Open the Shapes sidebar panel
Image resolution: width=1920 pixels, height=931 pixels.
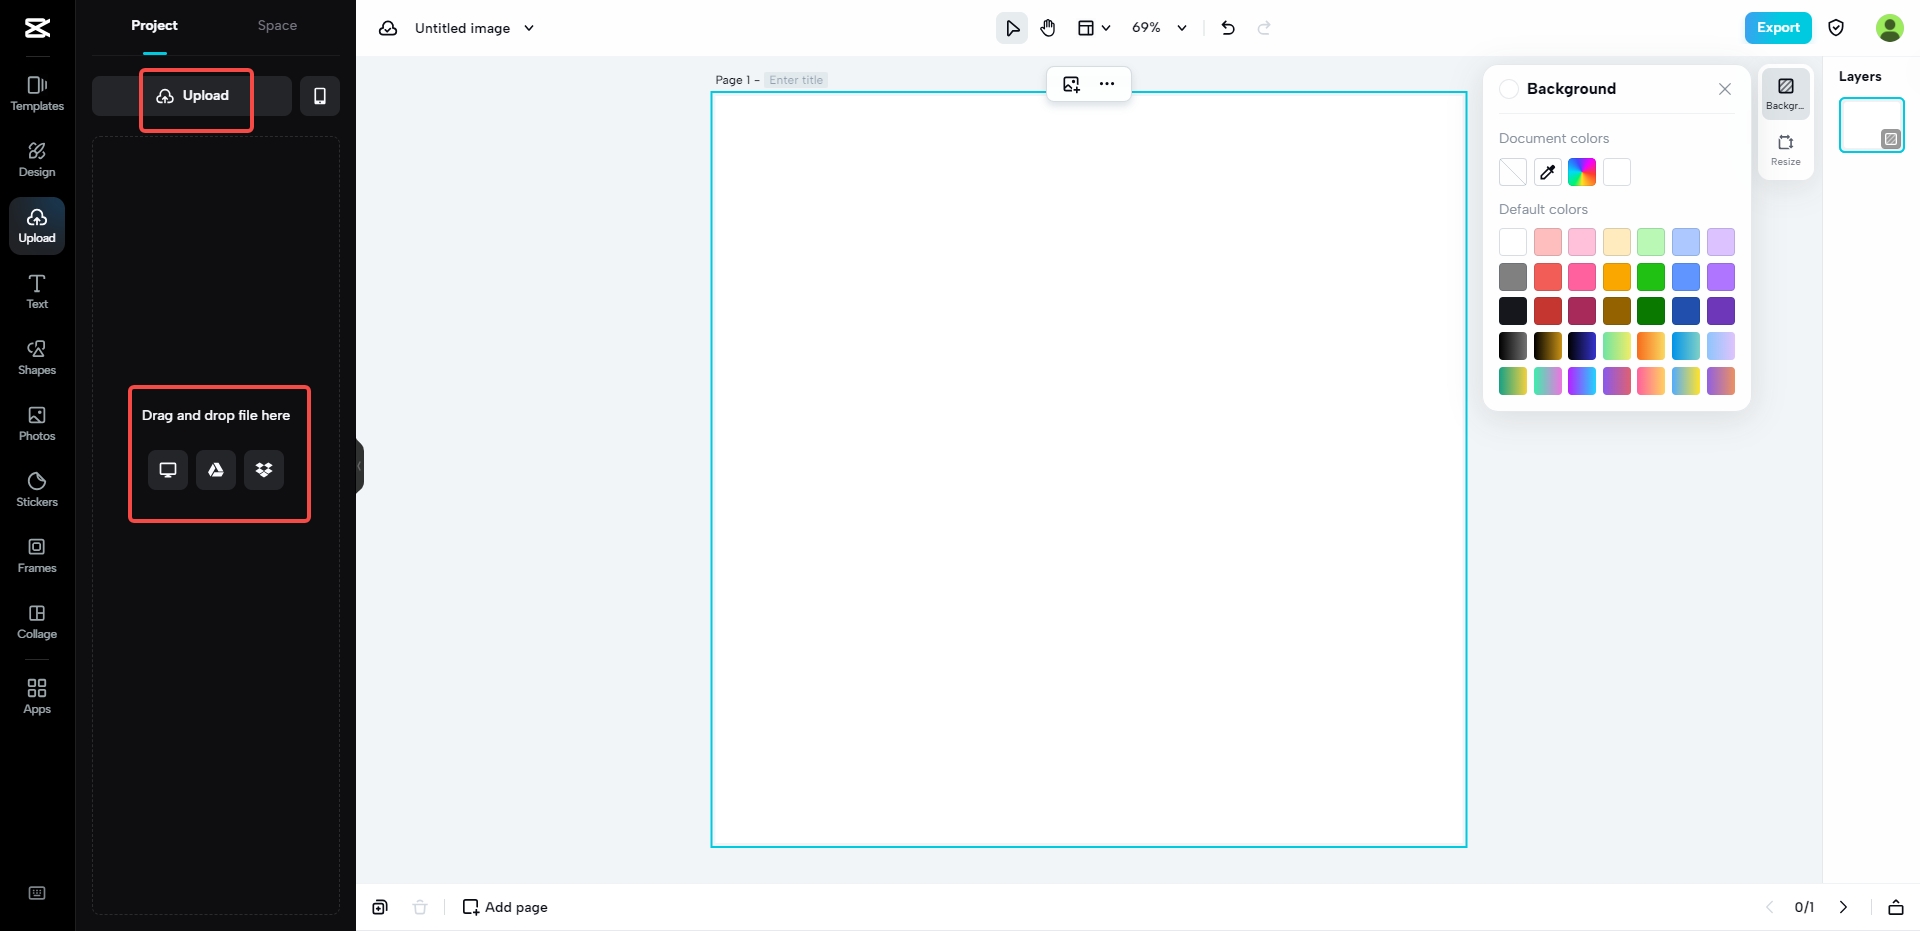coord(37,358)
